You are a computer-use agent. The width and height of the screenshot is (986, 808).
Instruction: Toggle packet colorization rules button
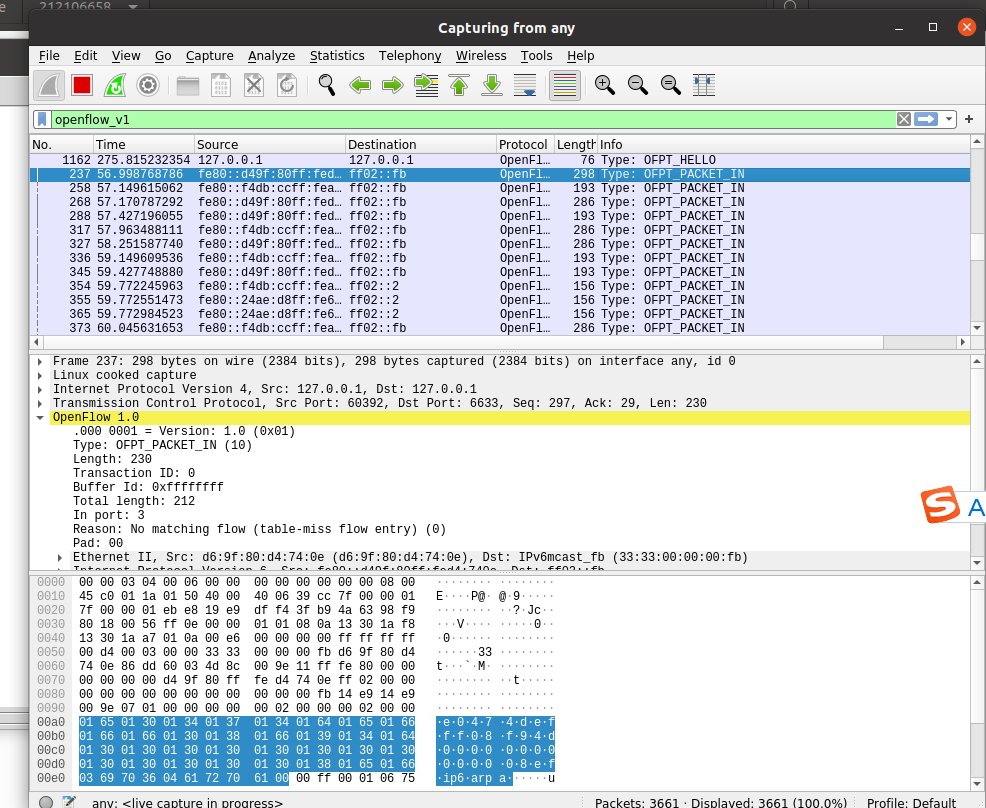(x=565, y=85)
